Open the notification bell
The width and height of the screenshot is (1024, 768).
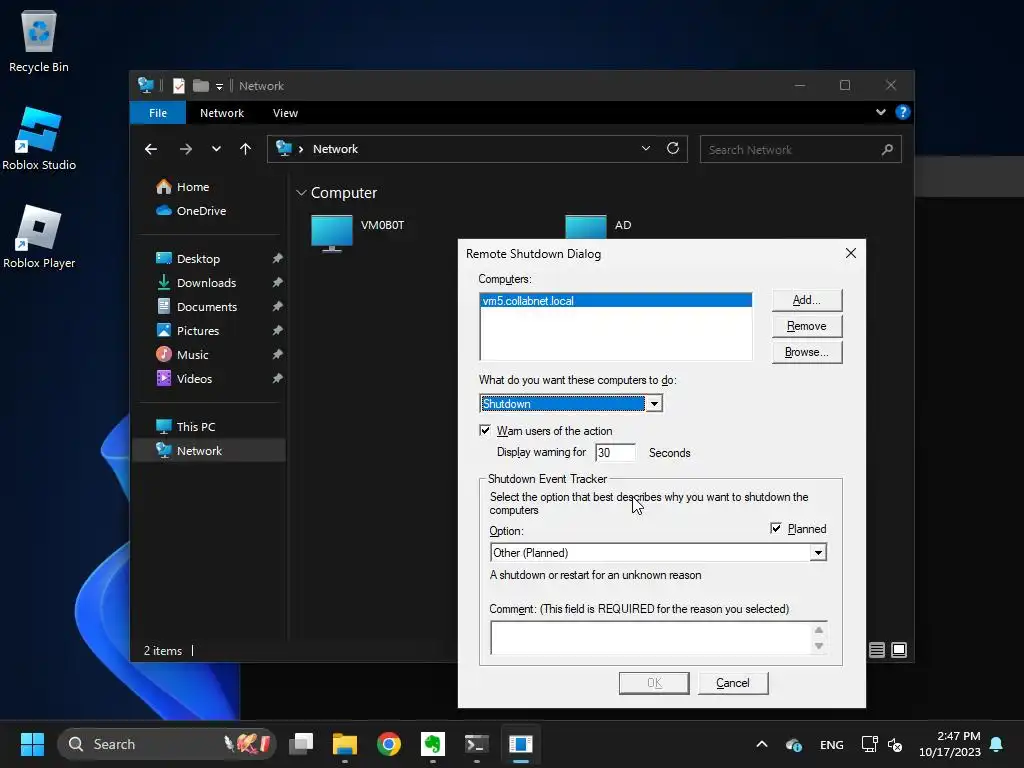point(997,744)
